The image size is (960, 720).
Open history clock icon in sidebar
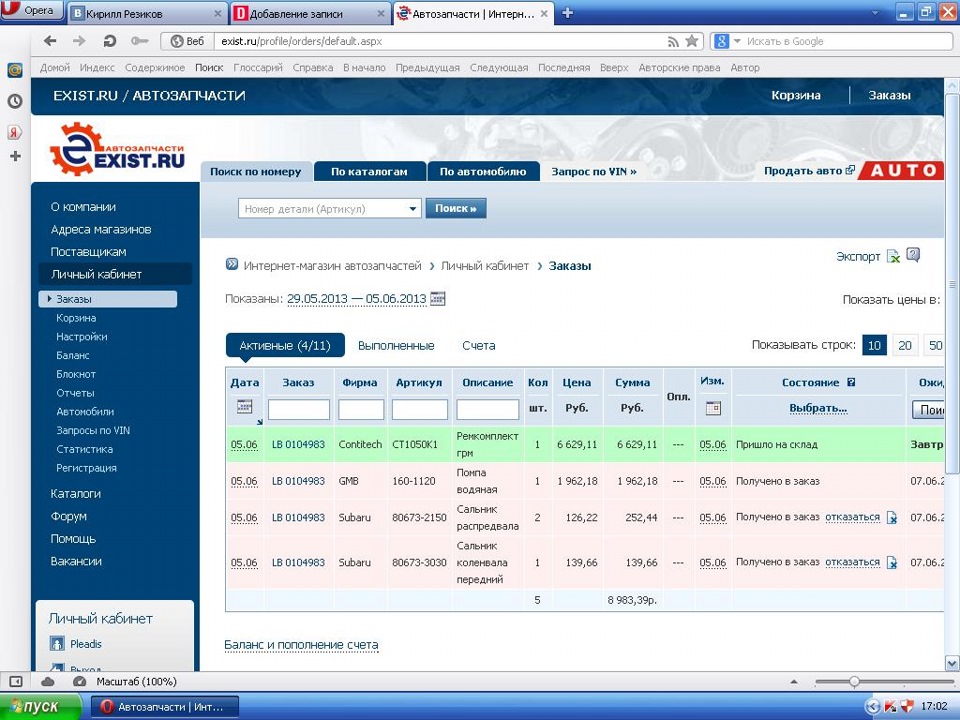click(15, 101)
